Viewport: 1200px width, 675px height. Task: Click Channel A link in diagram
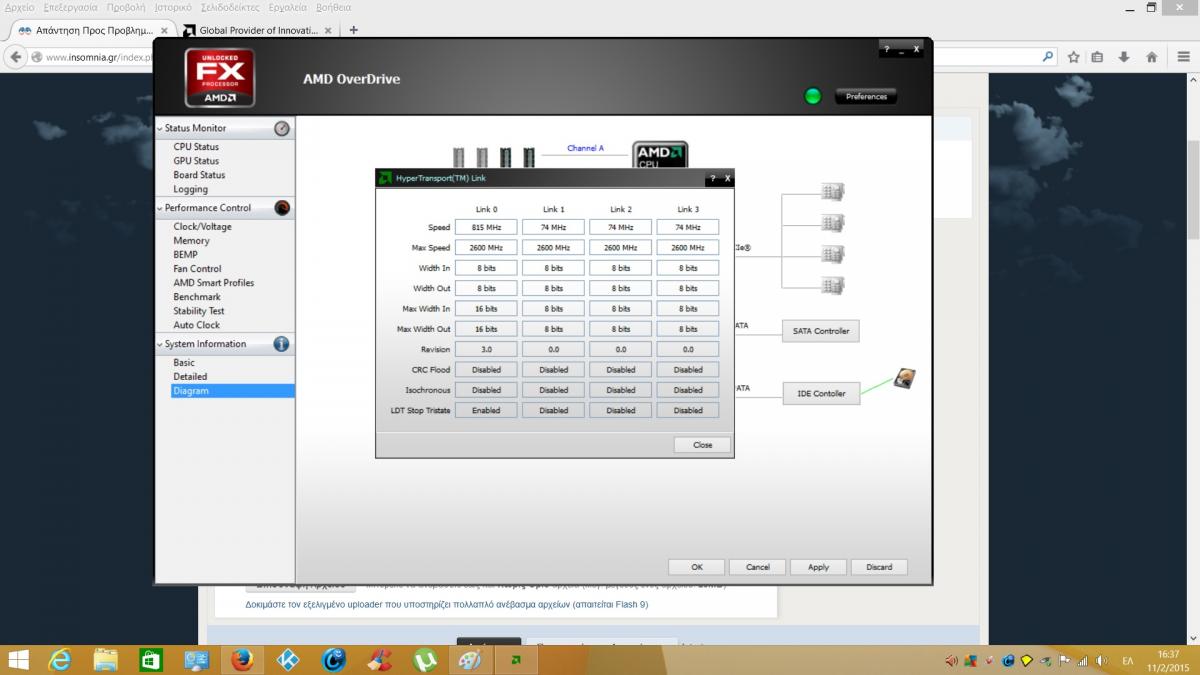[585, 148]
